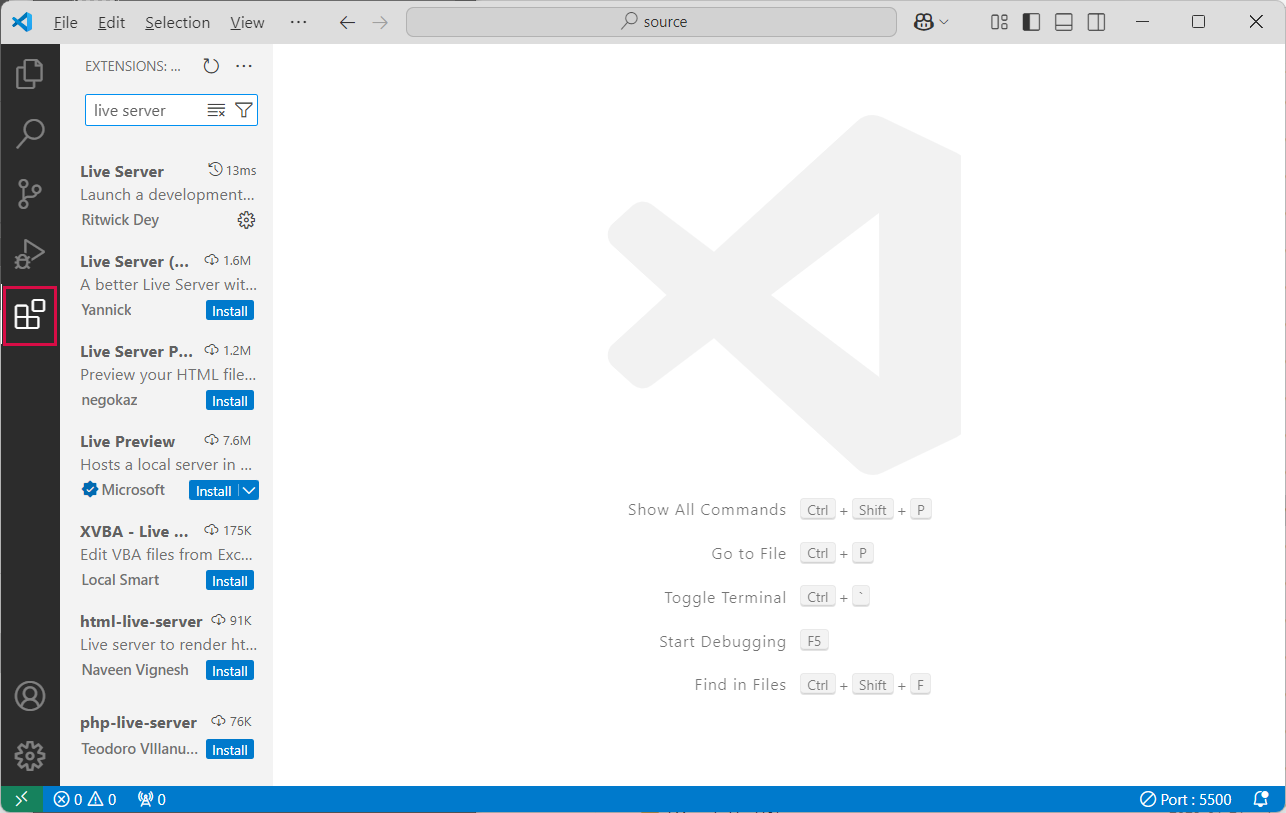1286x813 pixels.
Task: Click the source command center search box
Action: pyautogui.click(x=651, y=22)
